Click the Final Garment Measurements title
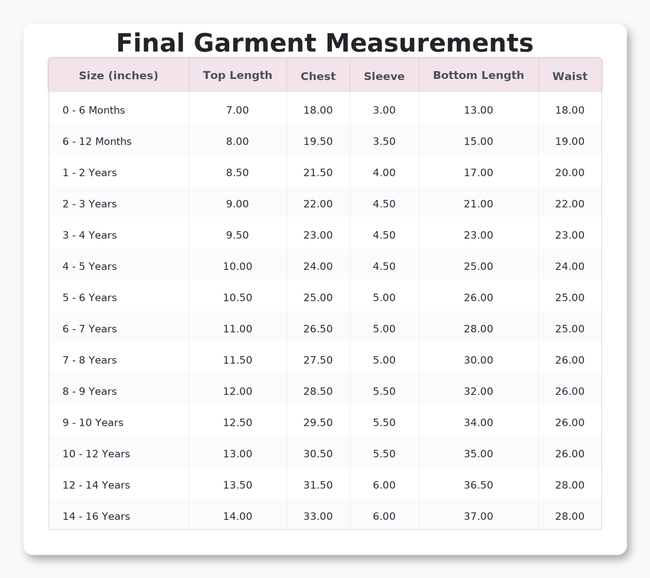Image resolution: width=650 pixels, height=578 pixels. [x=325, y=43]
